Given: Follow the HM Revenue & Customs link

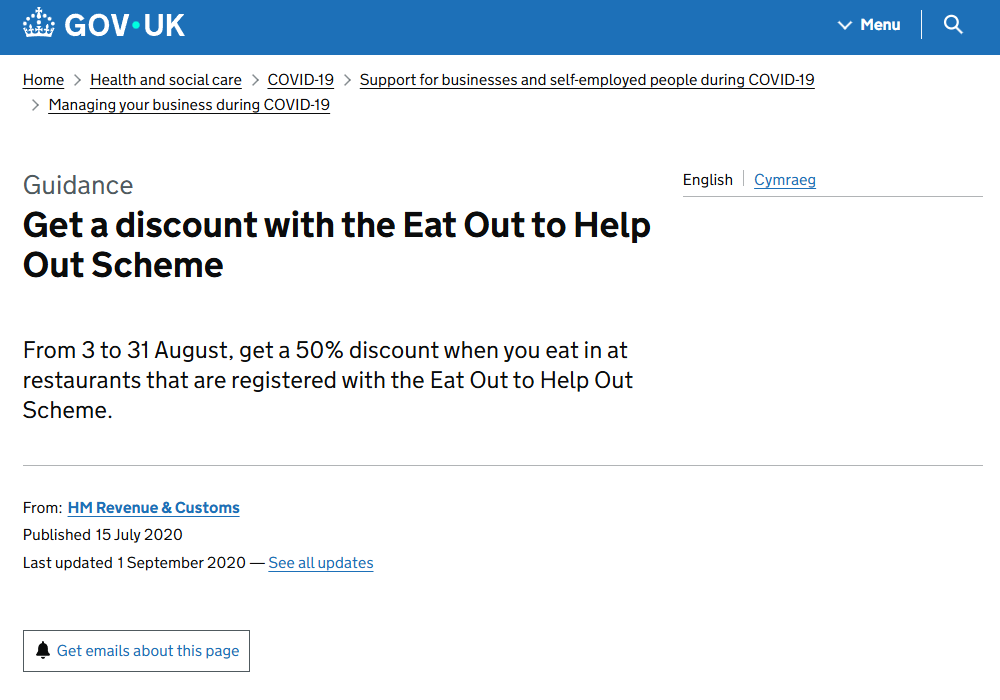Looking at the screenshot, I should pos(153,507).
